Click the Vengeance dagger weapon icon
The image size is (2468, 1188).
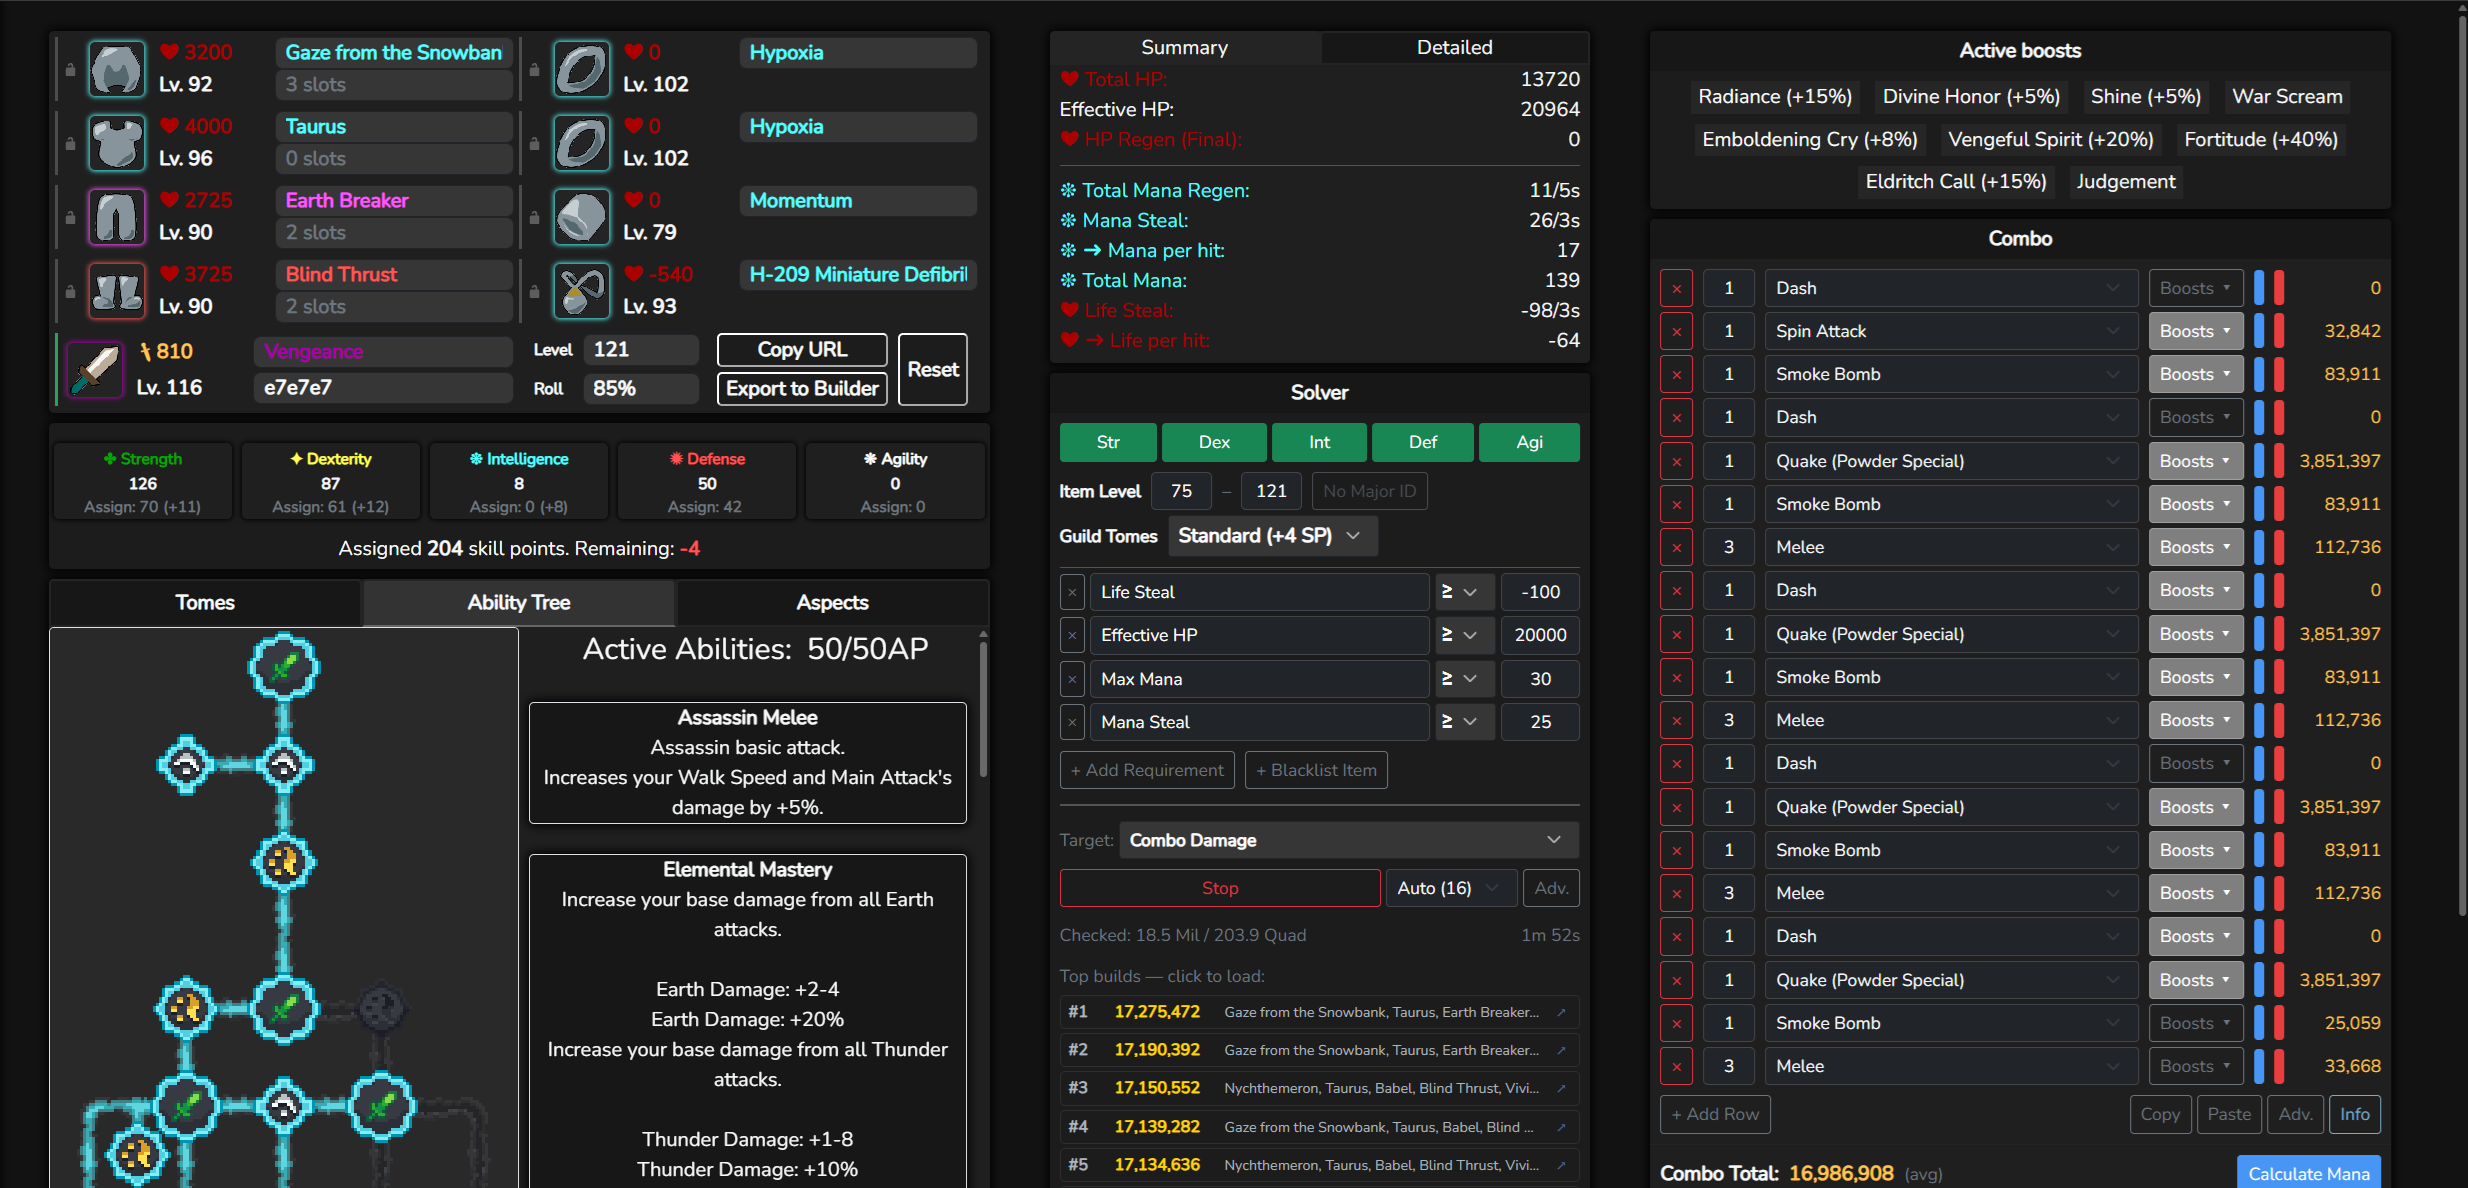(95, 369)
